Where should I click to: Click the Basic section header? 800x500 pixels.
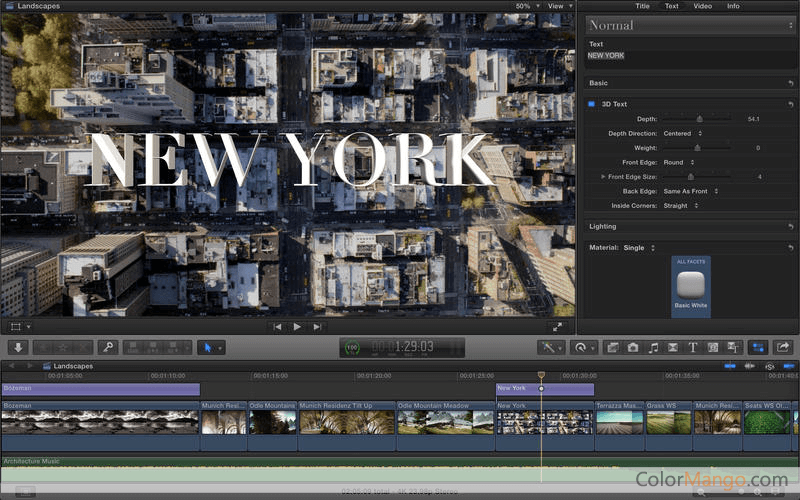pyautogui.click(x=598, y=83)
